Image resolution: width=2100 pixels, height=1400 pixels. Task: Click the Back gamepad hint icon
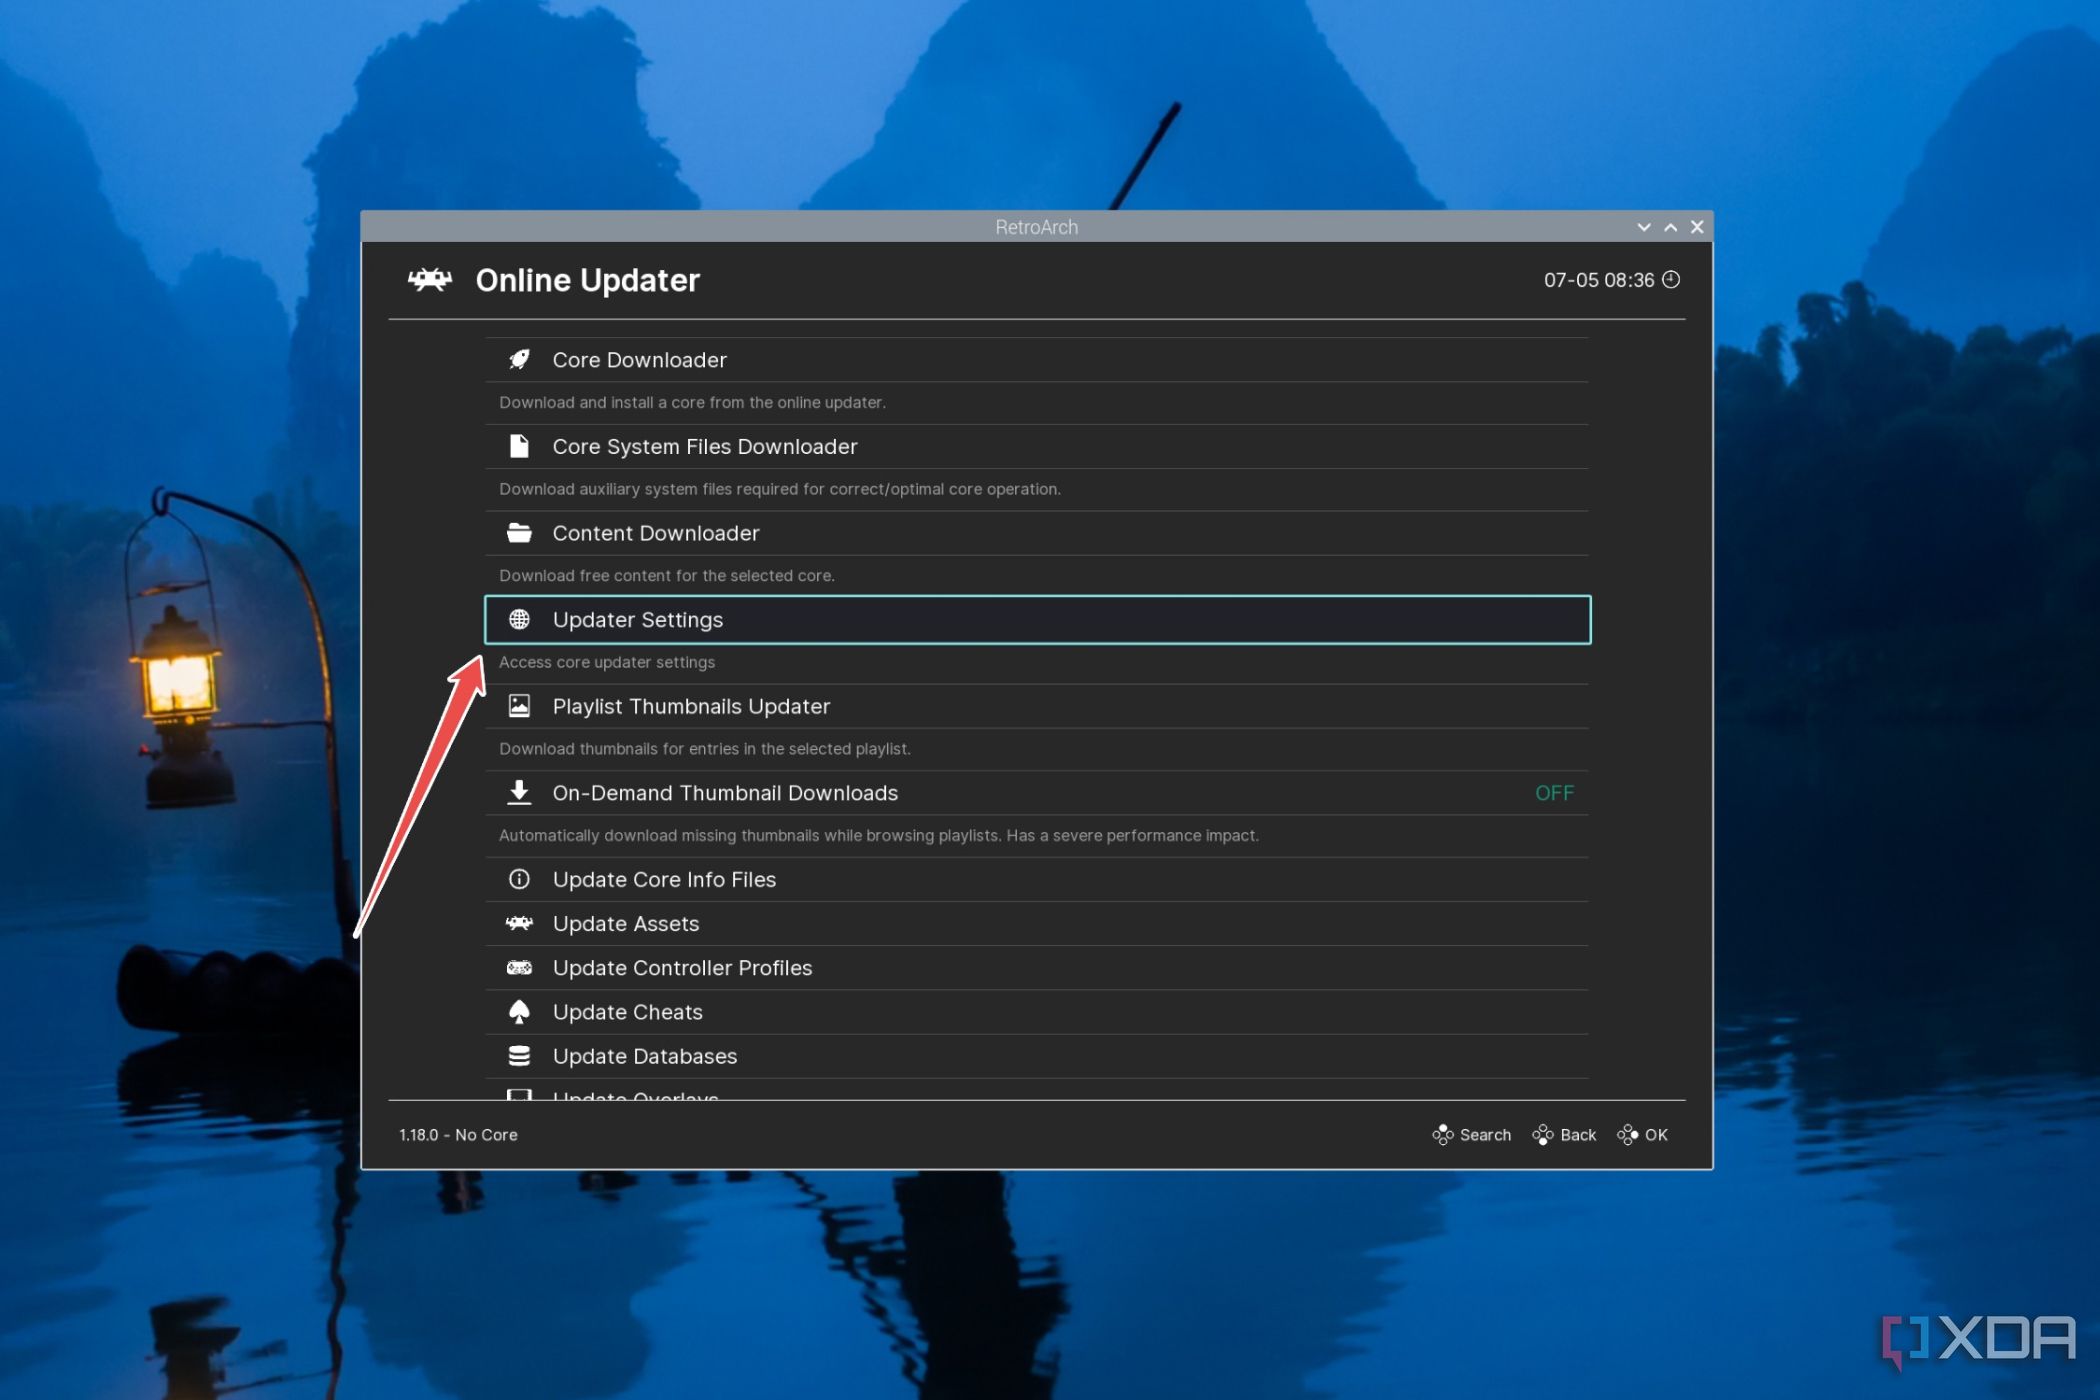(1543, 1135)
